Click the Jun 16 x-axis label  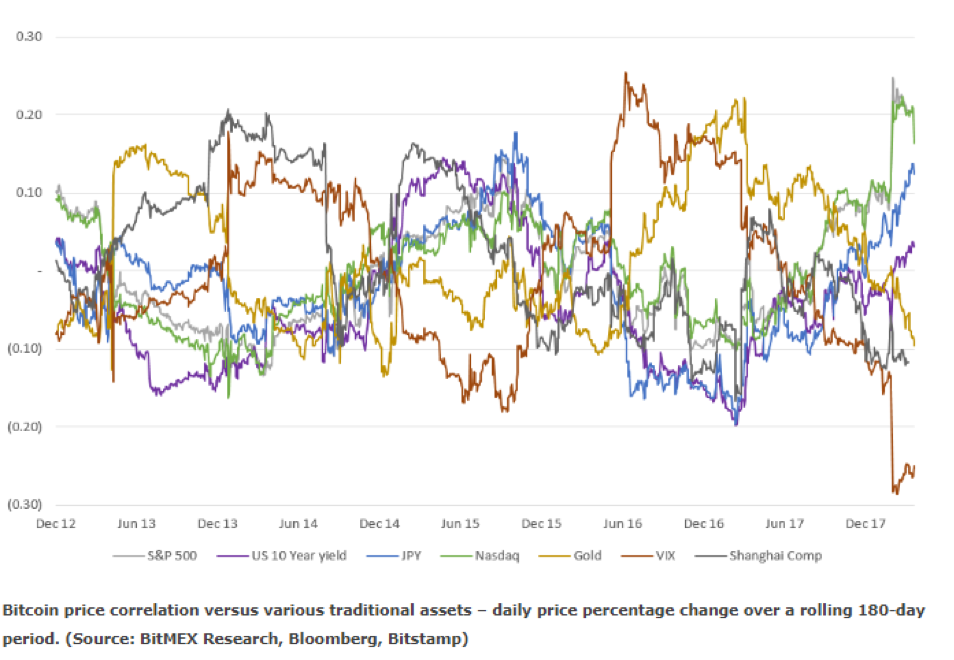(x=622, y=524)
